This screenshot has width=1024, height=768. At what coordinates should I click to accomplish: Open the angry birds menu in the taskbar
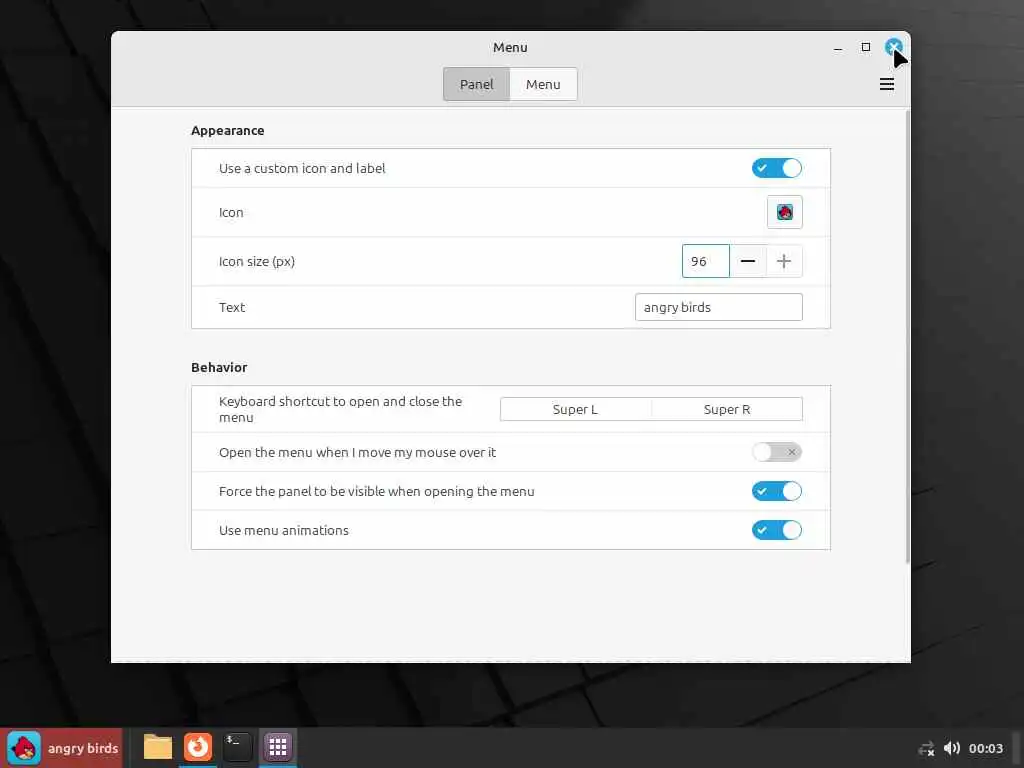coord(63,748)
